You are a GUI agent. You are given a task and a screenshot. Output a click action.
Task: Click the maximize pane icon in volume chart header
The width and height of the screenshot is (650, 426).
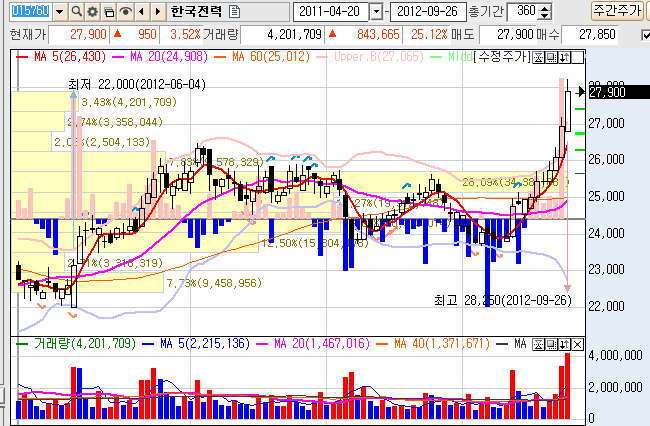coord(551,344)
